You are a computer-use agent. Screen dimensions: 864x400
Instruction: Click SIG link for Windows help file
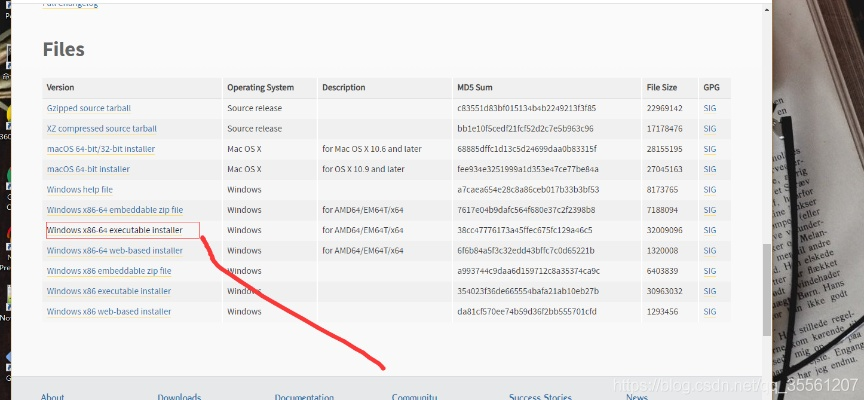pos(709,190)
